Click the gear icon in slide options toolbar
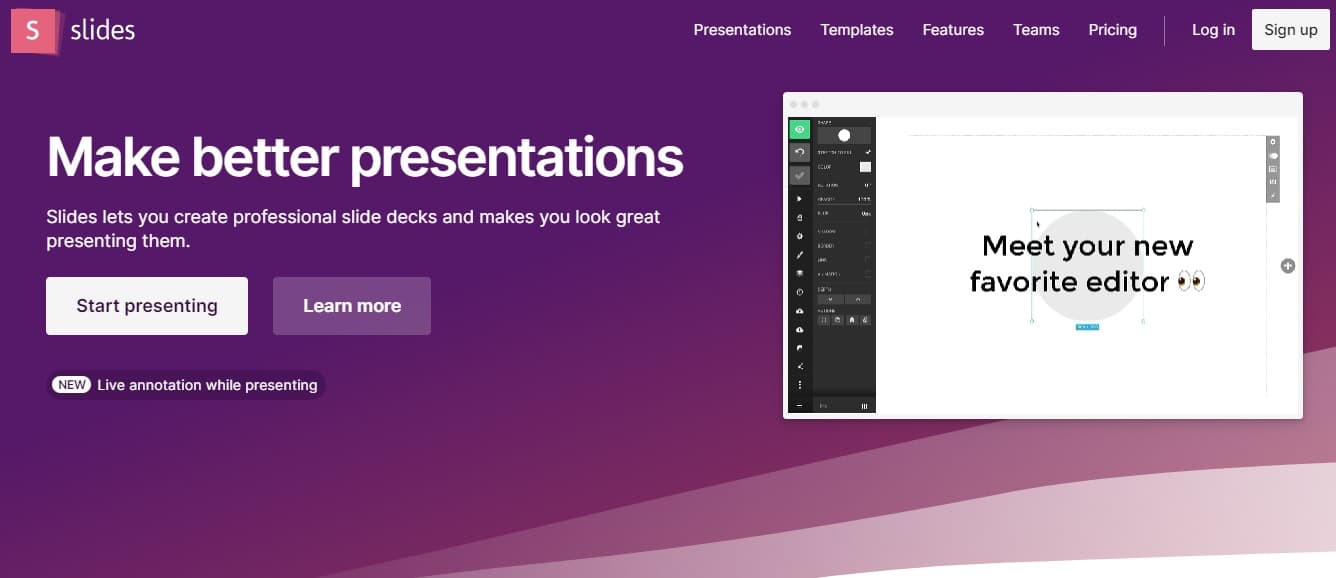The image size is (1336, 578). click(x=1273, y=142)
